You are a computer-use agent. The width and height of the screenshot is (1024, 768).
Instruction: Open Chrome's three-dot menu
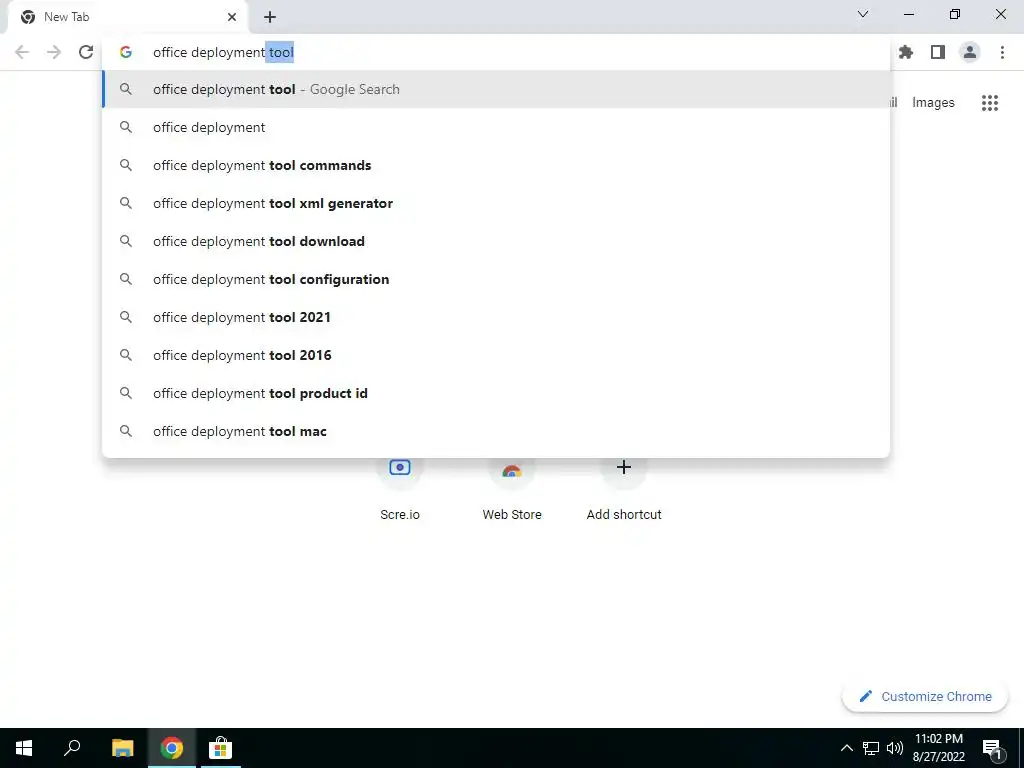(1002, 52)
